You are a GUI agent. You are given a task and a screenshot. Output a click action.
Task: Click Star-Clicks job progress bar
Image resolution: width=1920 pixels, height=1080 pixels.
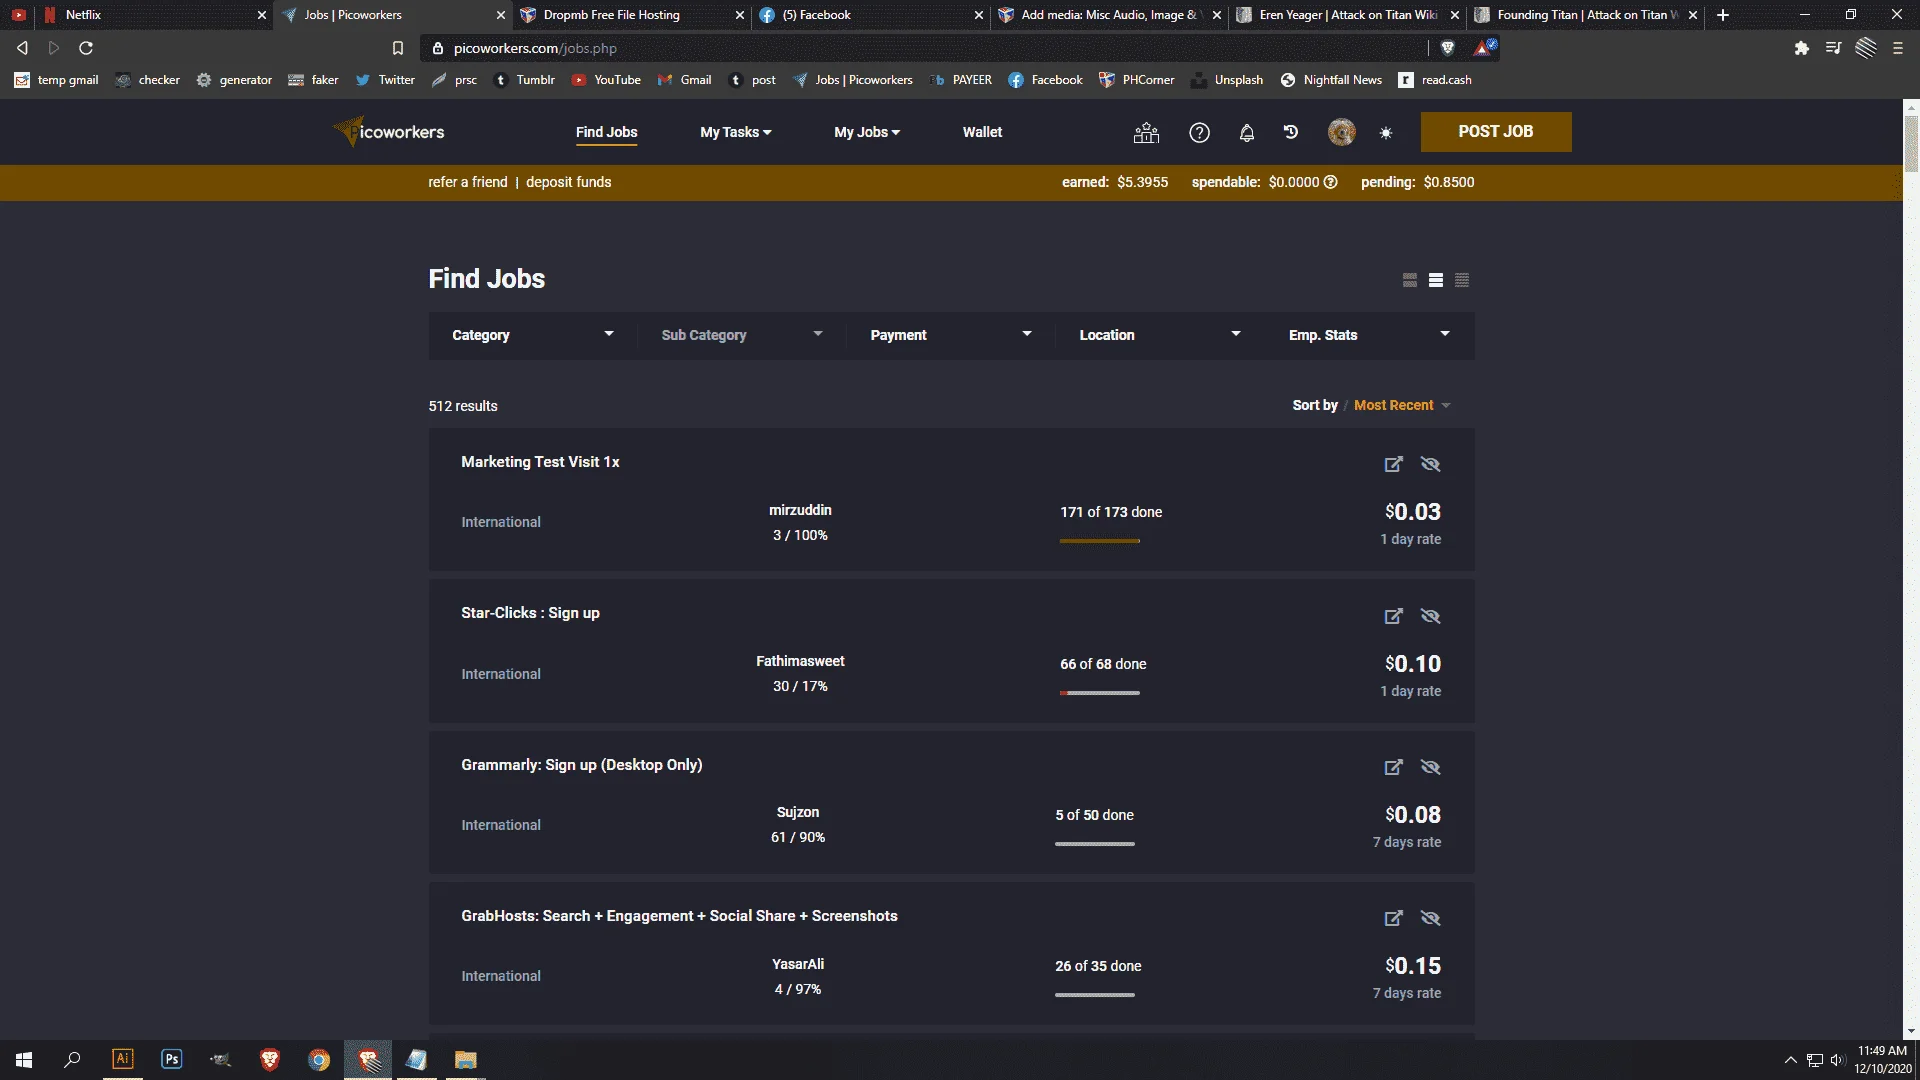coord(1099,693)
